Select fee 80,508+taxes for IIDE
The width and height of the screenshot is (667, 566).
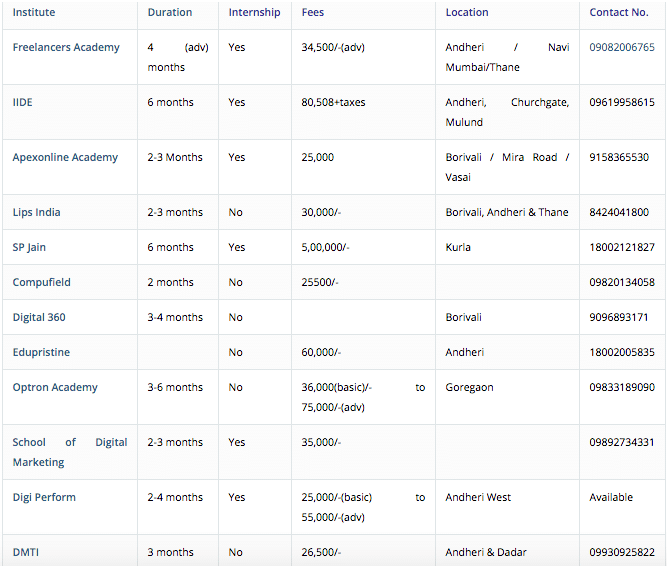(334, 102)
